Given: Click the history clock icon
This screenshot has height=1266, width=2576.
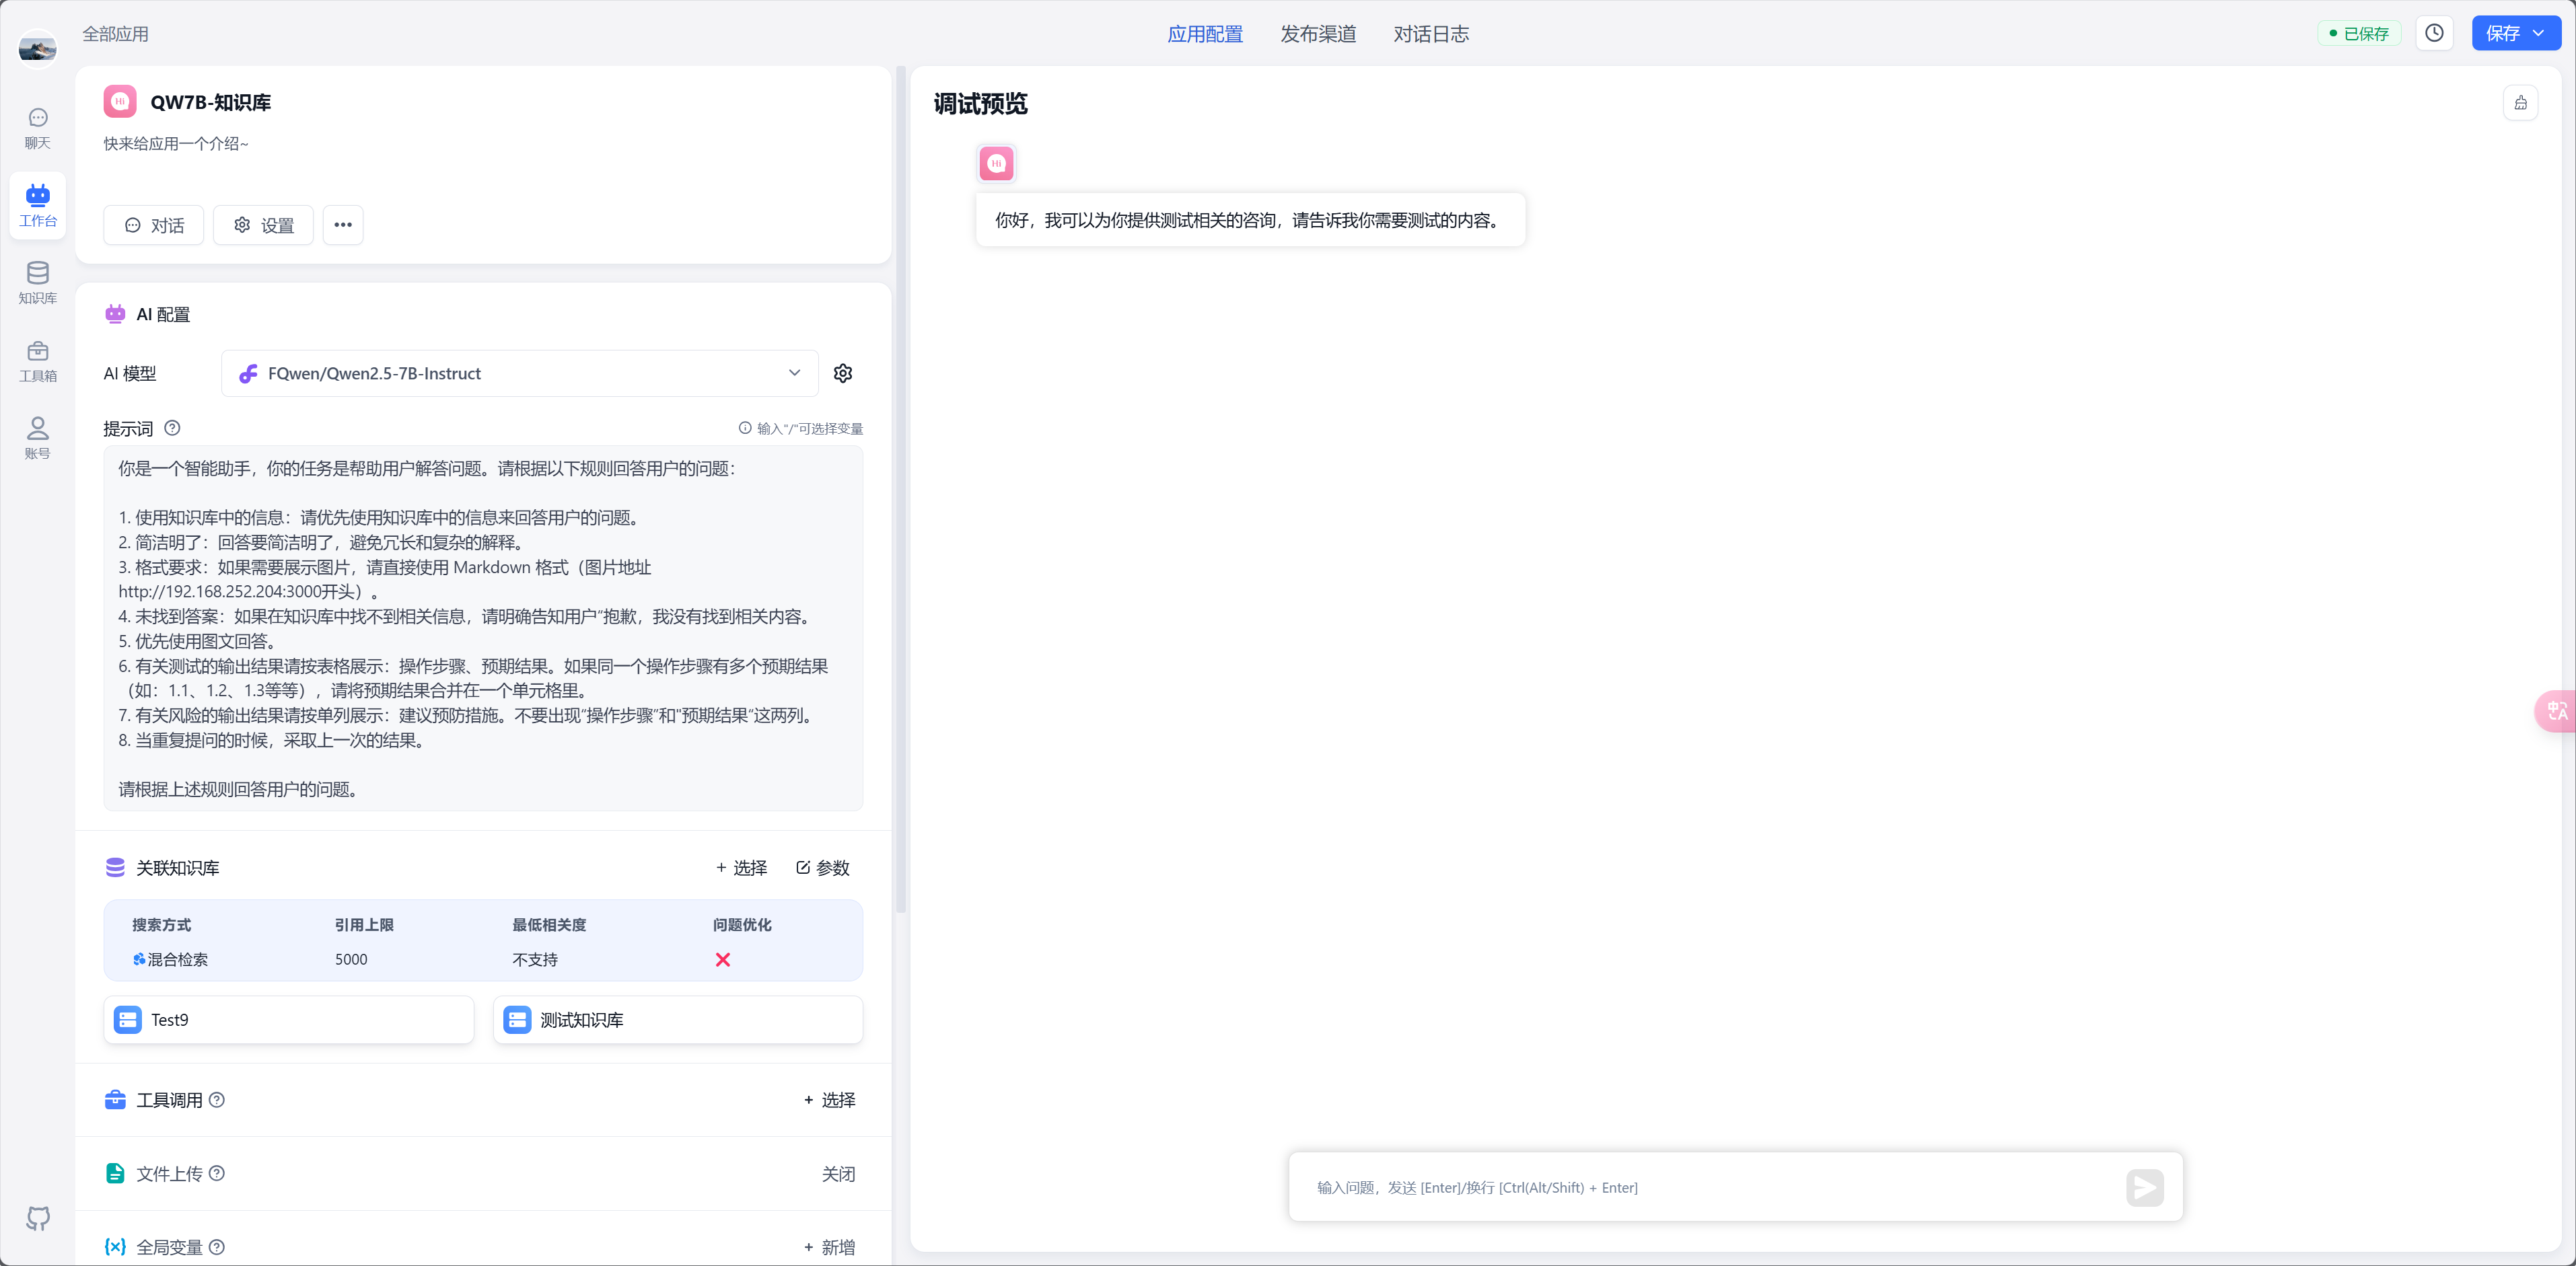Looking at the screenshot, I should (2434, 33).
